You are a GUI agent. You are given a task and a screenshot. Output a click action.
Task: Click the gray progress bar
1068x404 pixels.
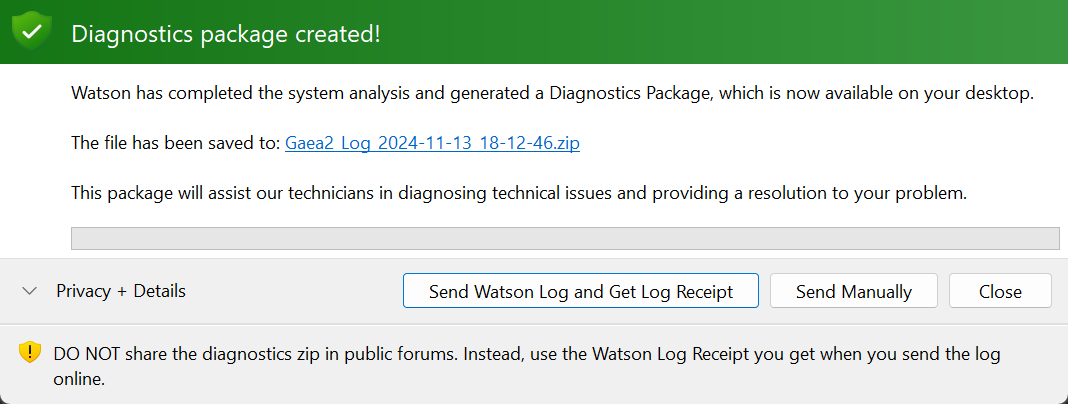pyautogui.click(x=565, y=238)
